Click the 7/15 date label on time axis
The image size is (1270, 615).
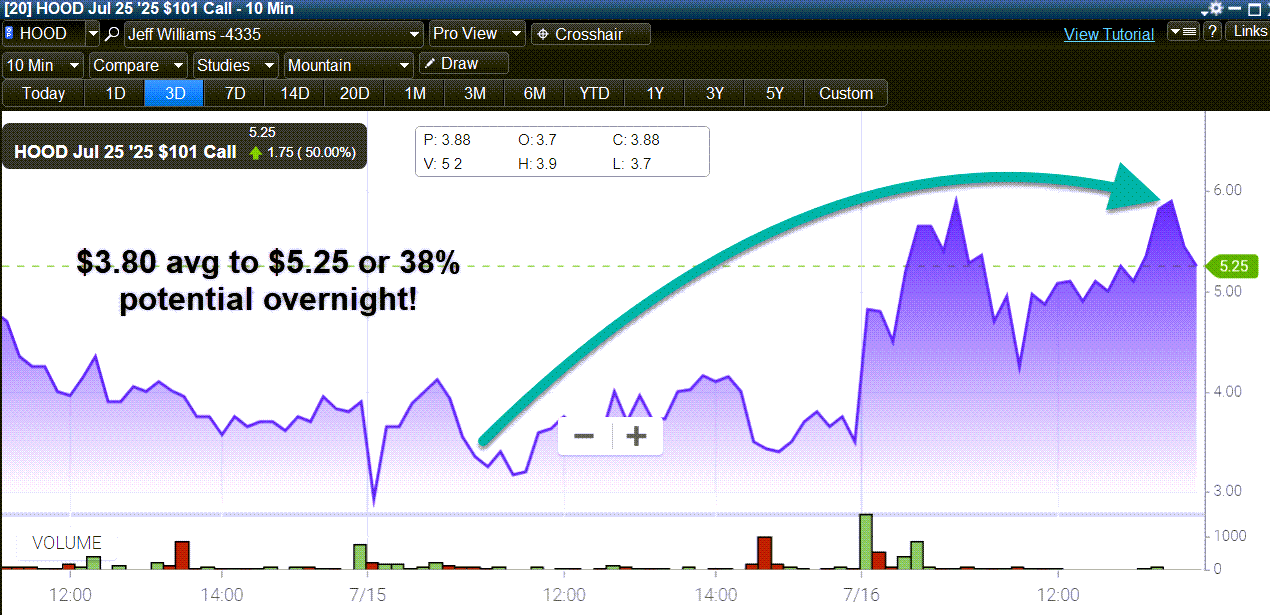(x=368, y=594)
